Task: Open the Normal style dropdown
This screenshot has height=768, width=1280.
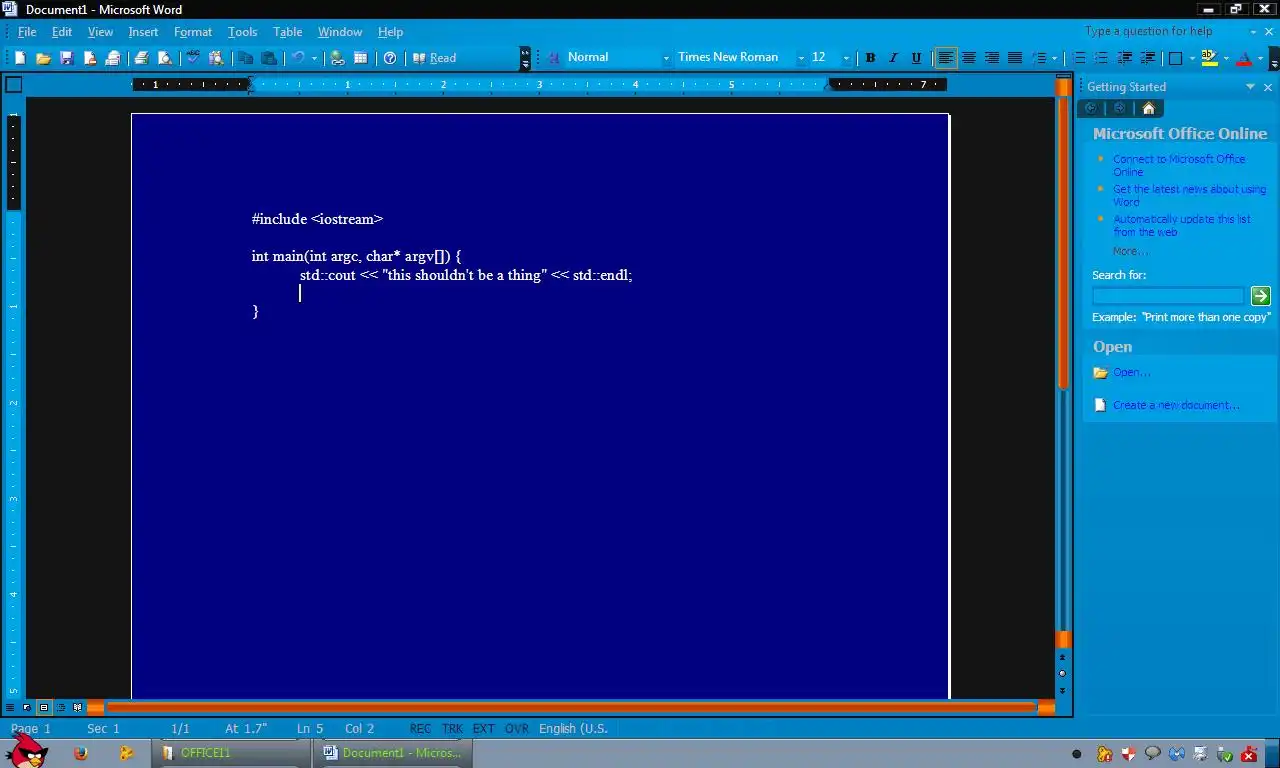Action: pyautogui.click(x=666, y=58)
